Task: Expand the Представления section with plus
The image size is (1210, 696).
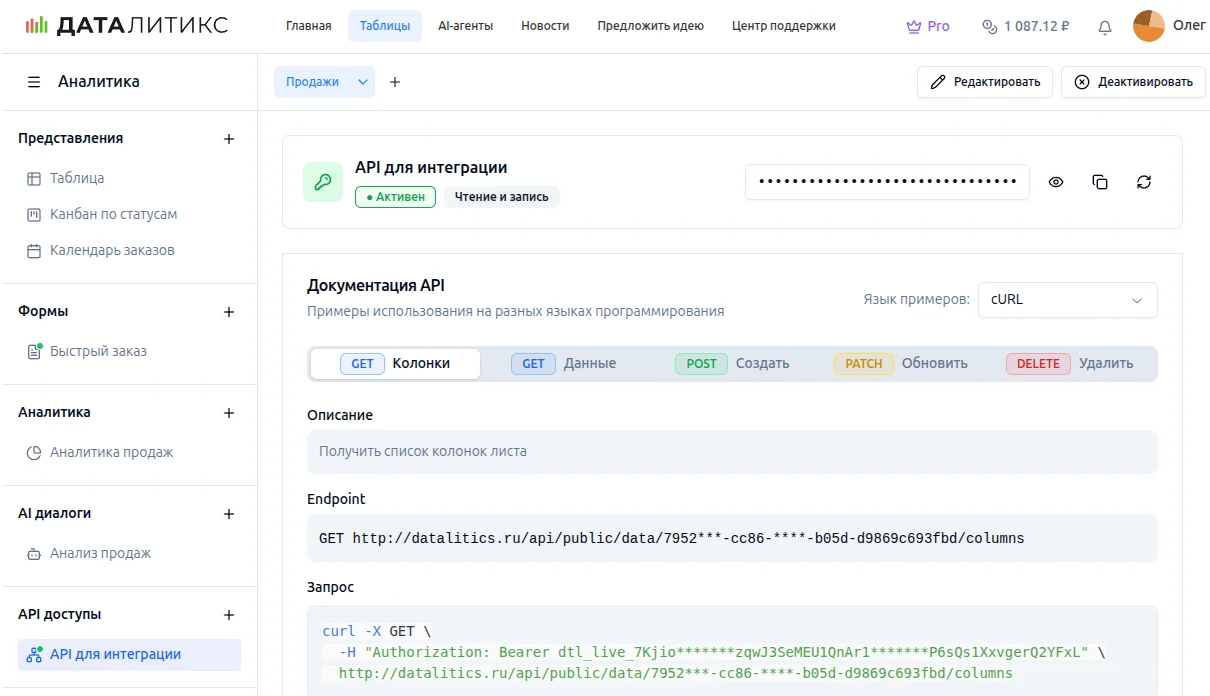Action: point(229,138)
